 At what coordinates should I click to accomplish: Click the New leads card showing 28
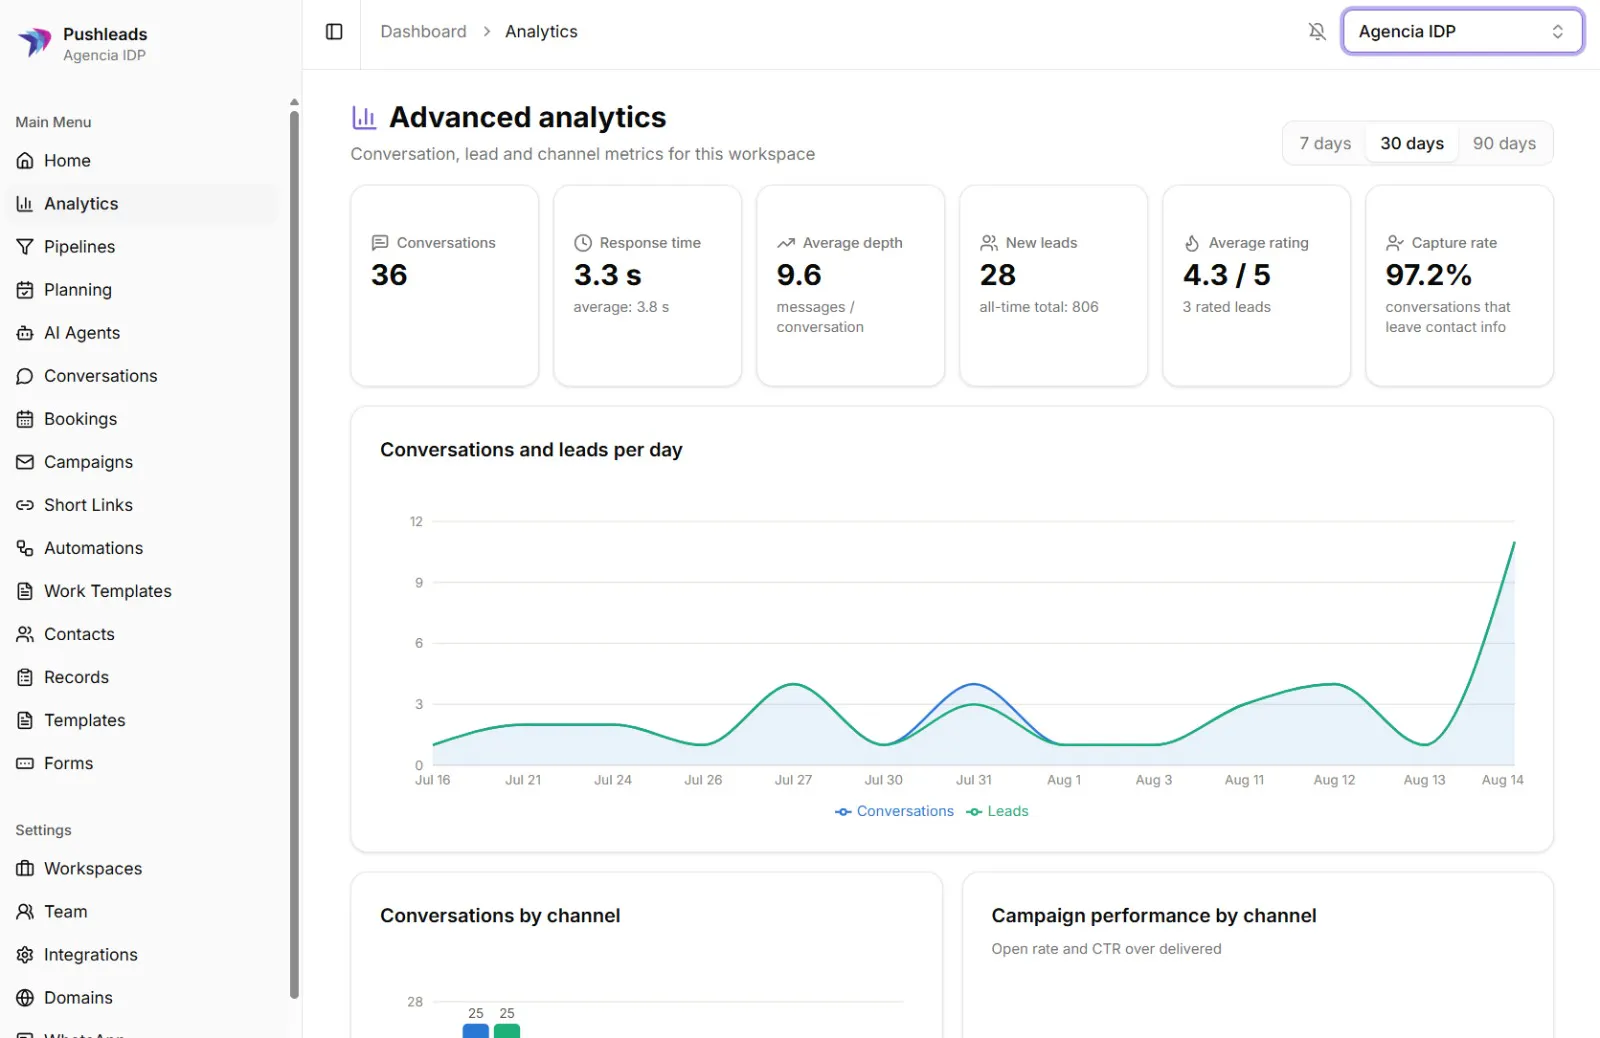[1053, 286]
